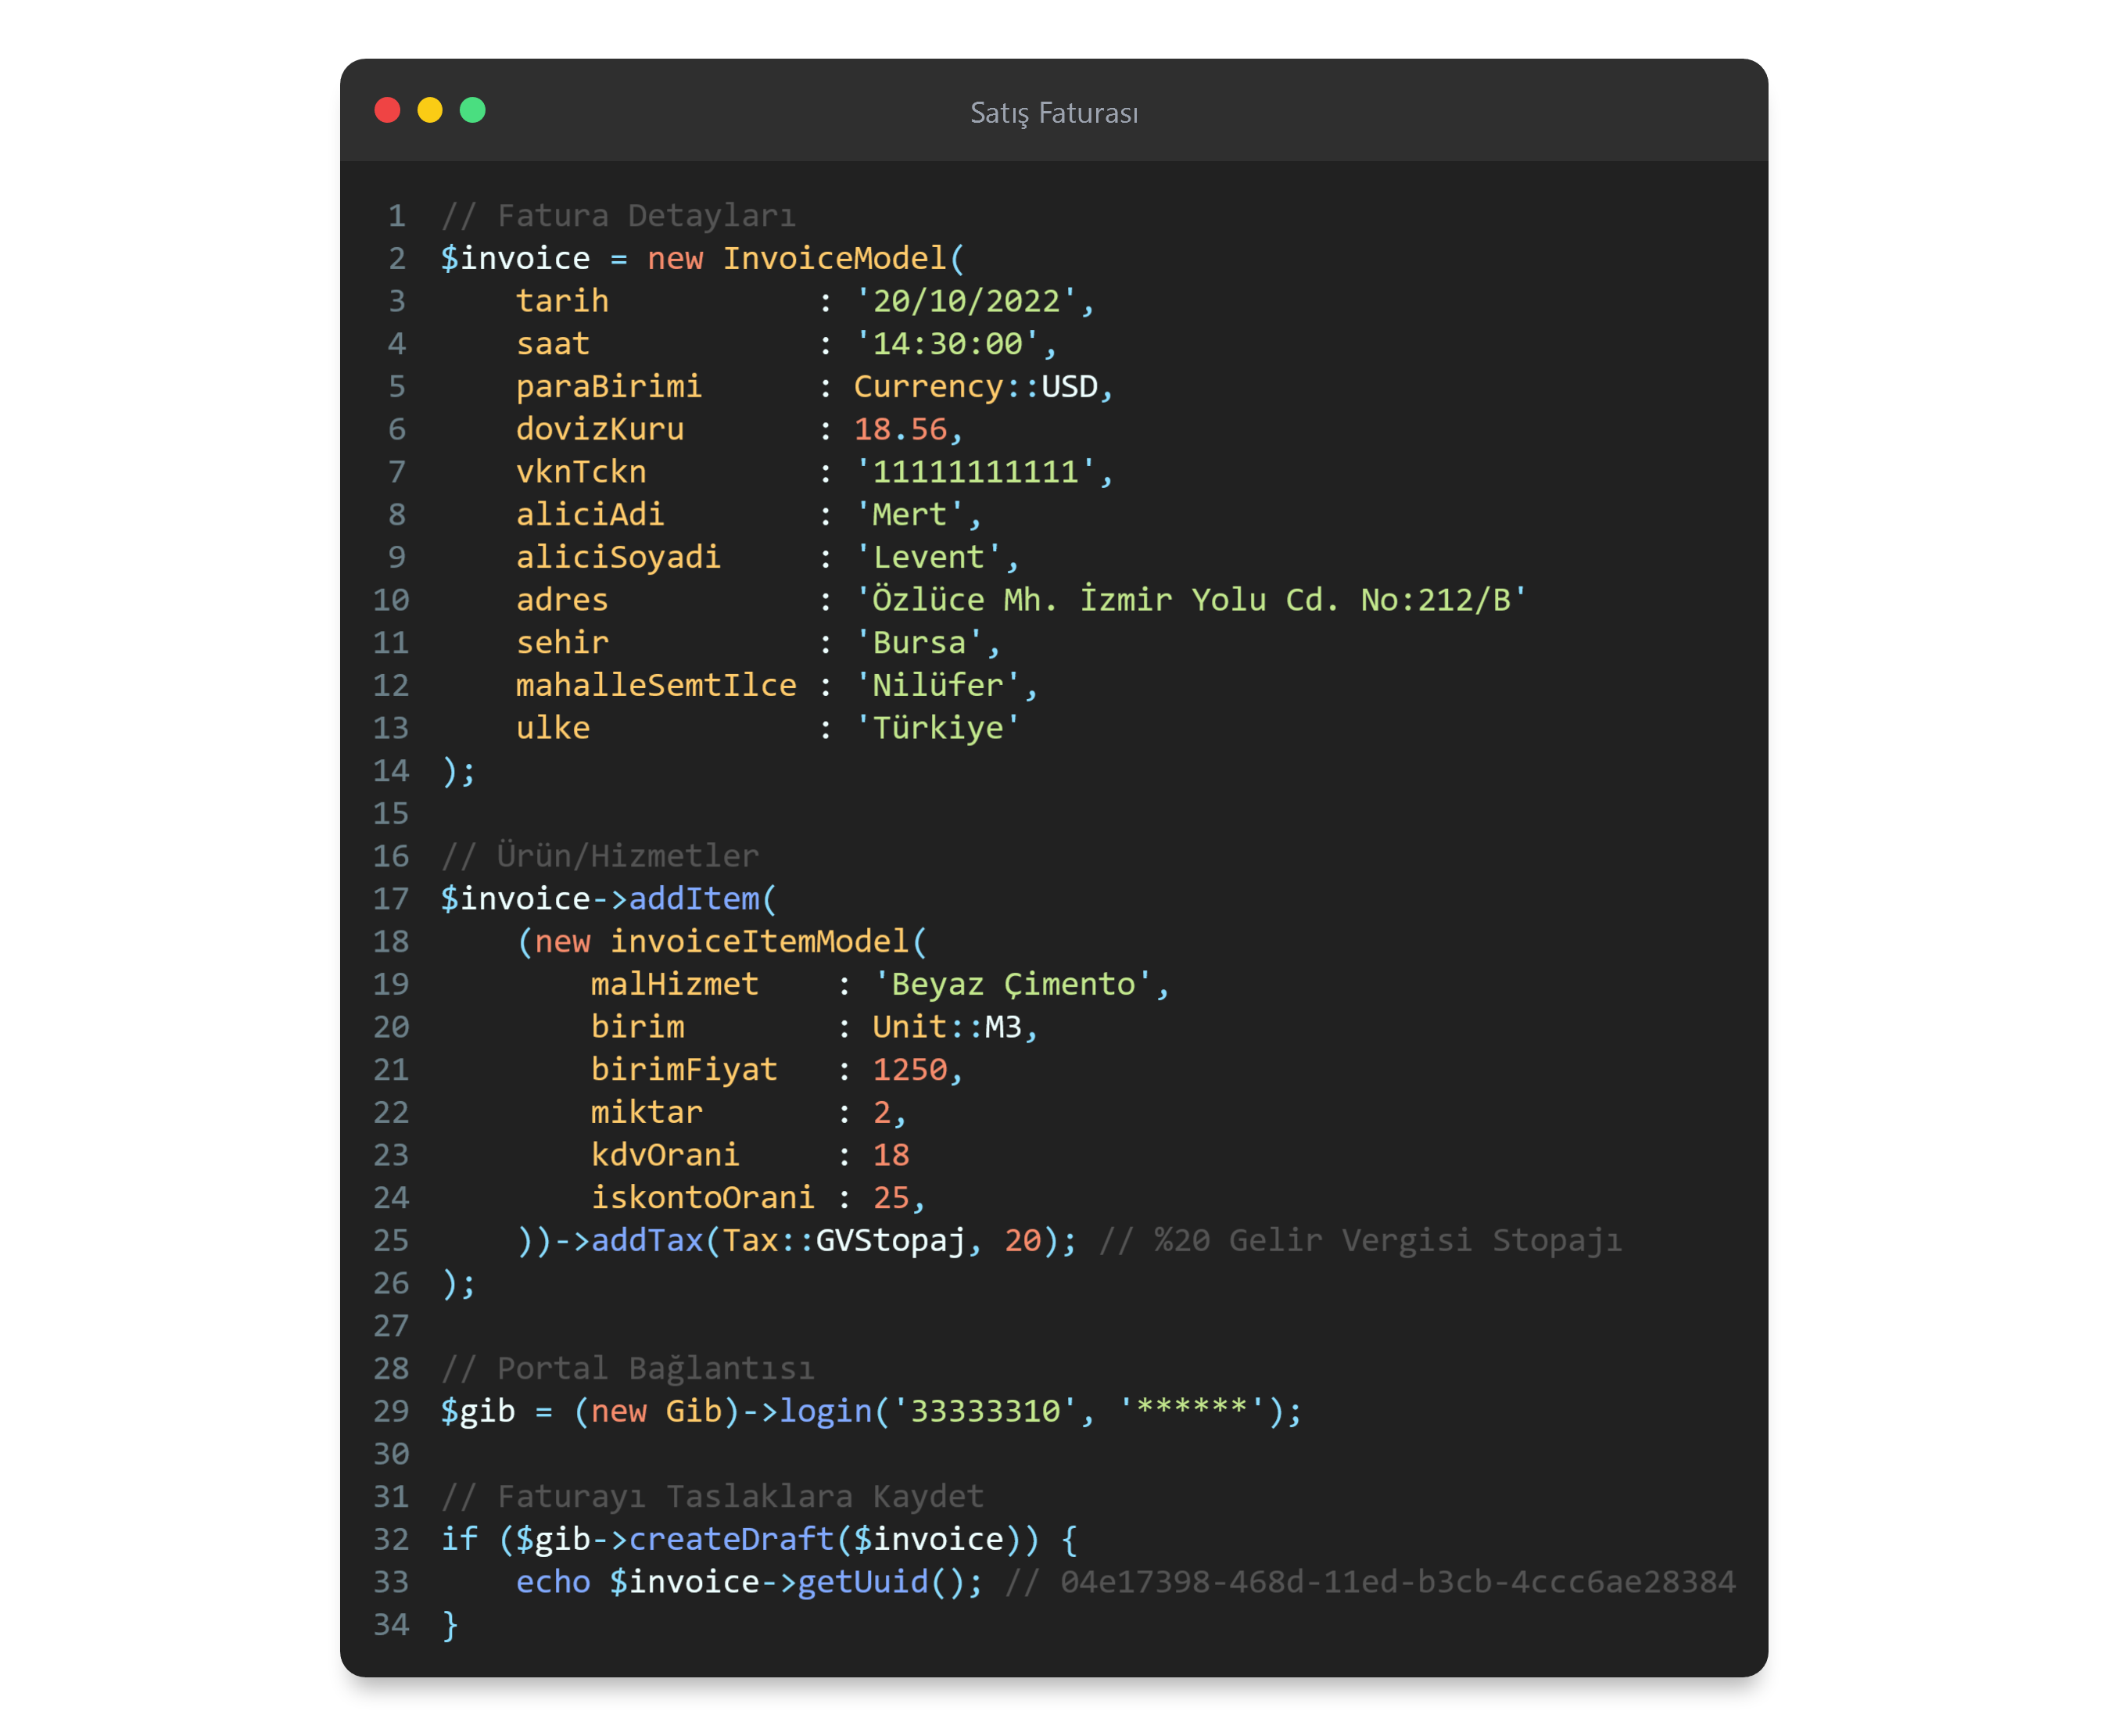Click the '// Fatura Detayları' comment
The width and height of the screenshot is (2111, 1736).
click(619, 216)
